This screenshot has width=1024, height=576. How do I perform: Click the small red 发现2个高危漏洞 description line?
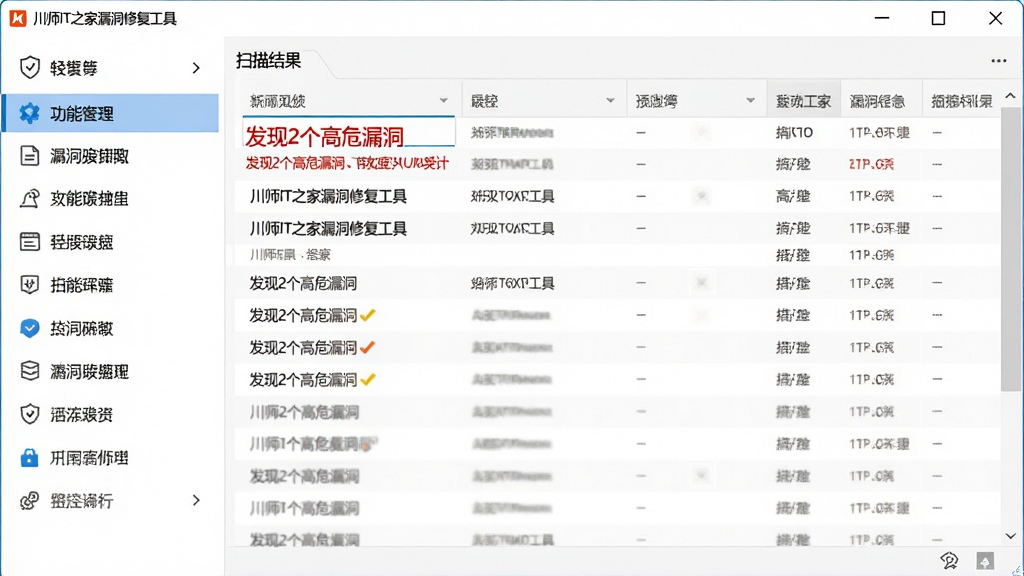point(347,163)
